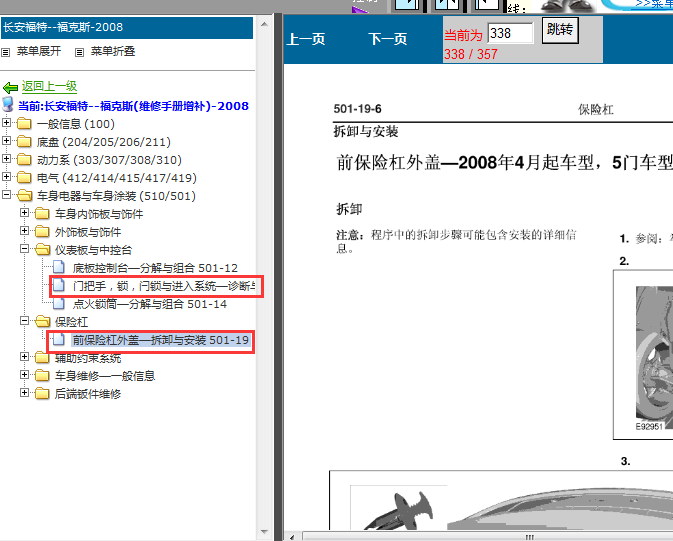
Task: Click the 跳转 jump button
Action: [x=560, y=30]
